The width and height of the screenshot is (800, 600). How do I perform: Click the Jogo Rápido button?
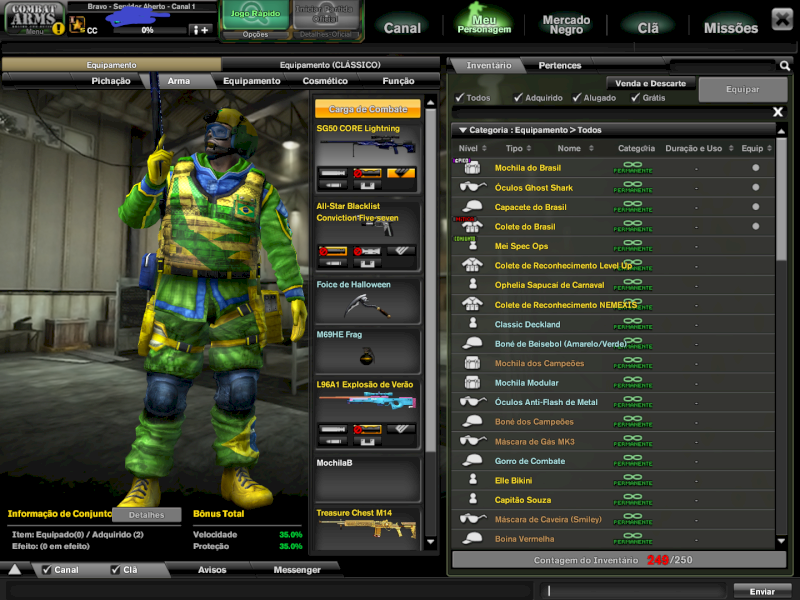point(255,14)
